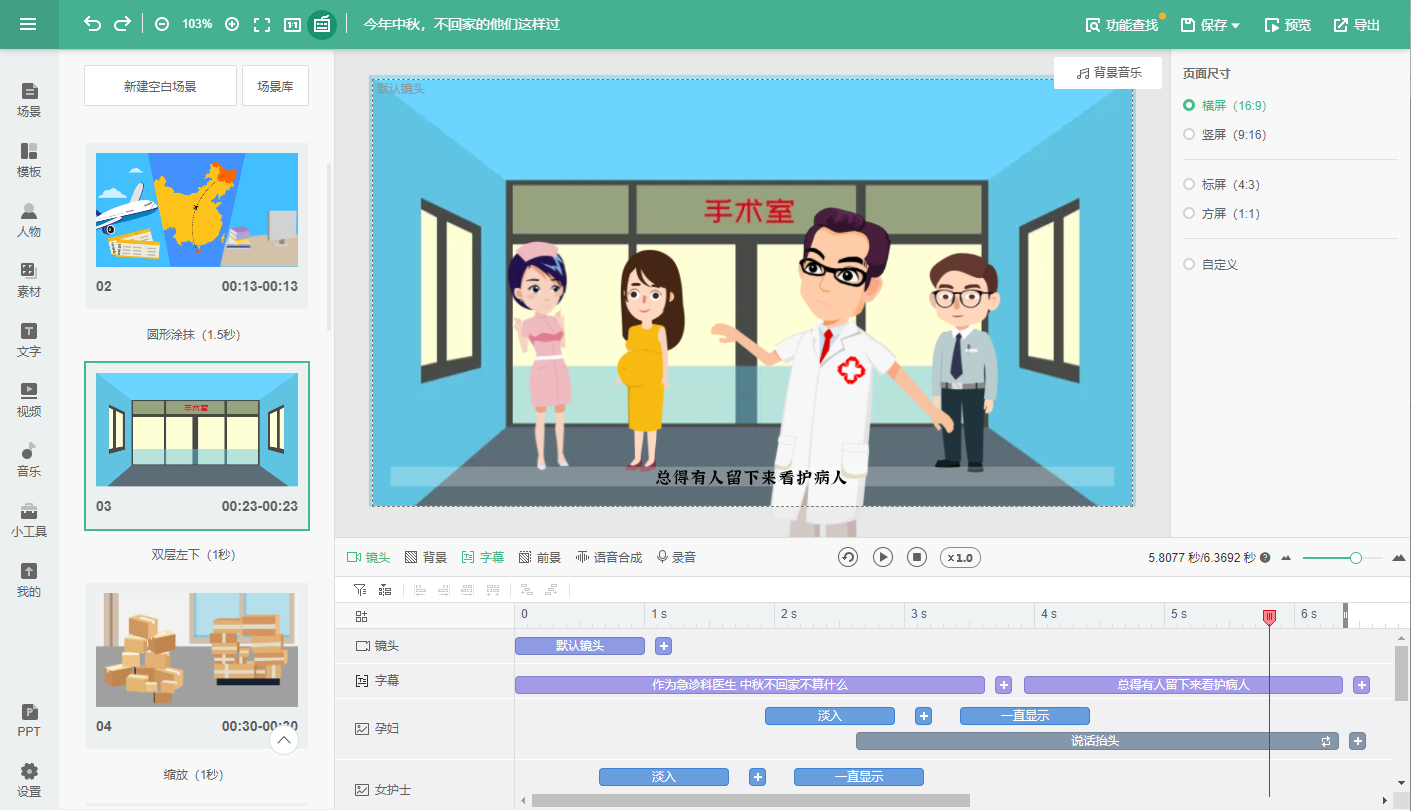Select scene 04 thumbnail
This screenshot has height=811, width=1411.
point(197,650)
